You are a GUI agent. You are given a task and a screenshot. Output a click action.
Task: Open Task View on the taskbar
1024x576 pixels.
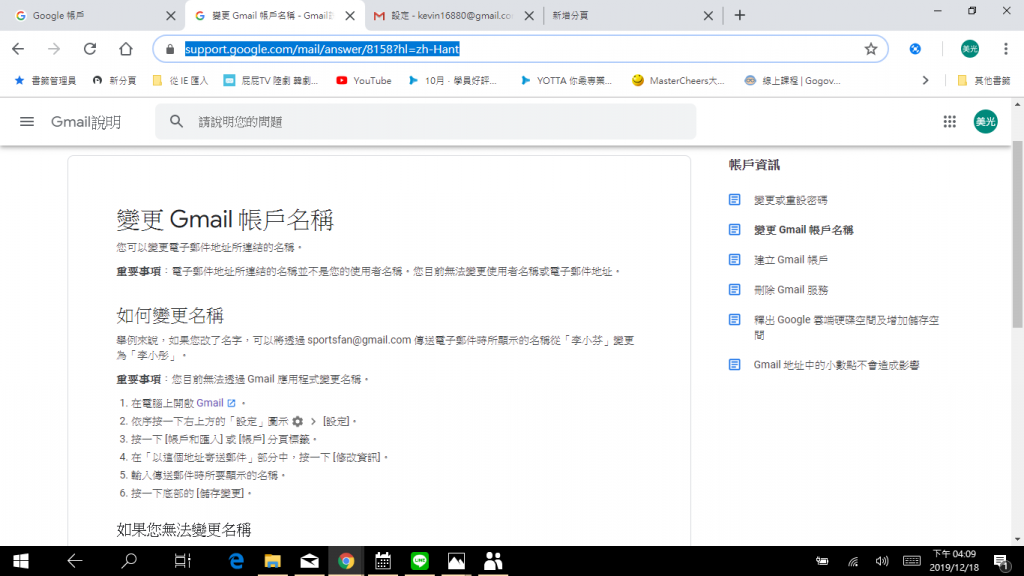click(182, 561)
